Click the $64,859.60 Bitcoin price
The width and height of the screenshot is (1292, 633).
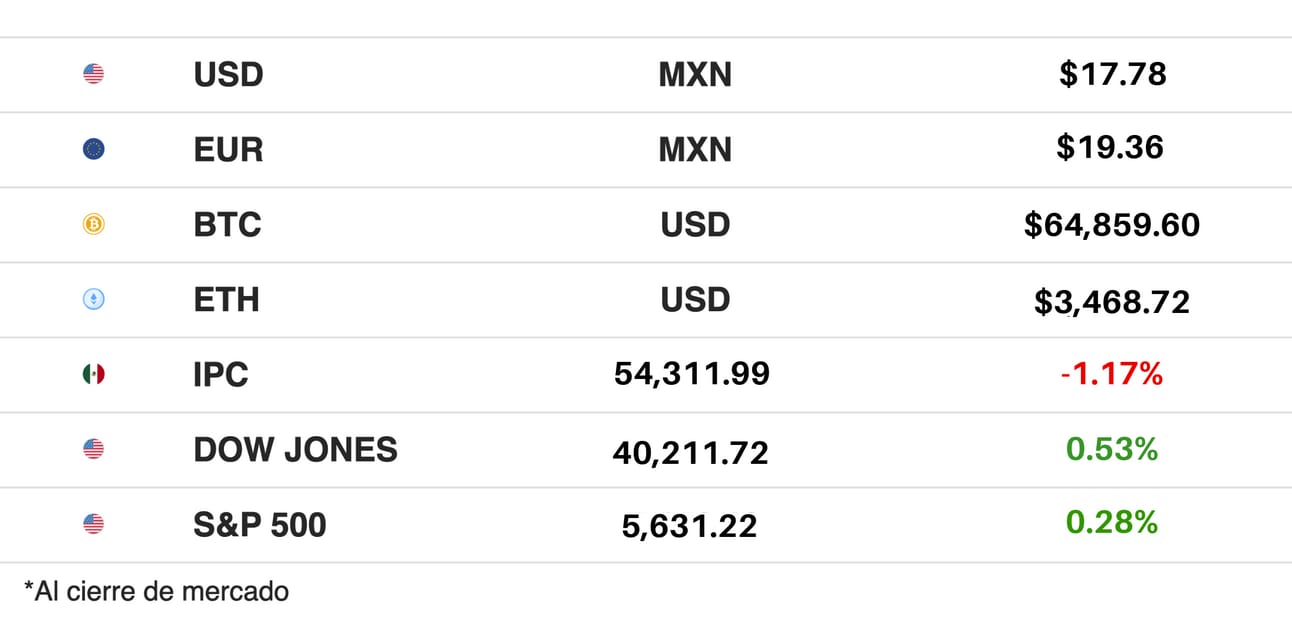click(1112, 225)
